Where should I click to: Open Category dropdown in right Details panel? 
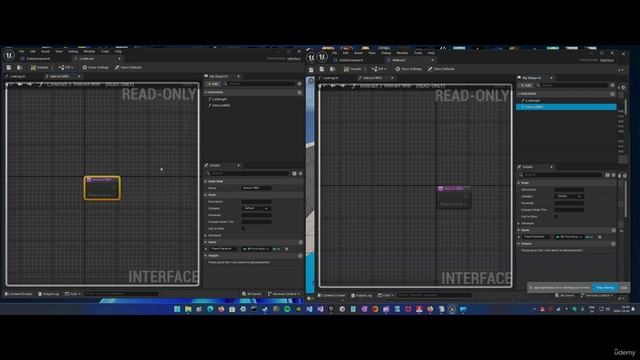click(x=569, y=196)
